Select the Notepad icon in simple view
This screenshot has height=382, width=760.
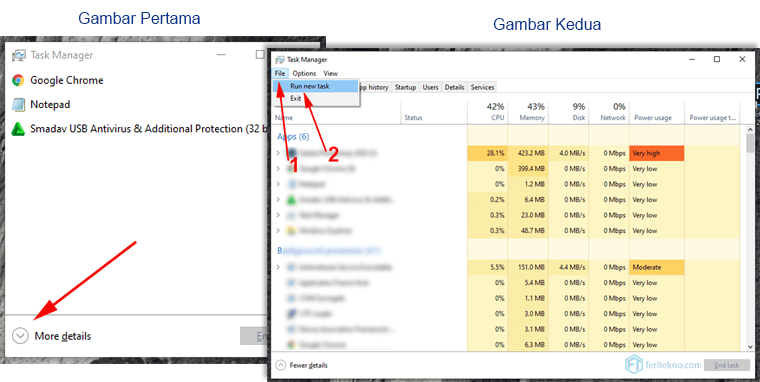tap(18, 105)
